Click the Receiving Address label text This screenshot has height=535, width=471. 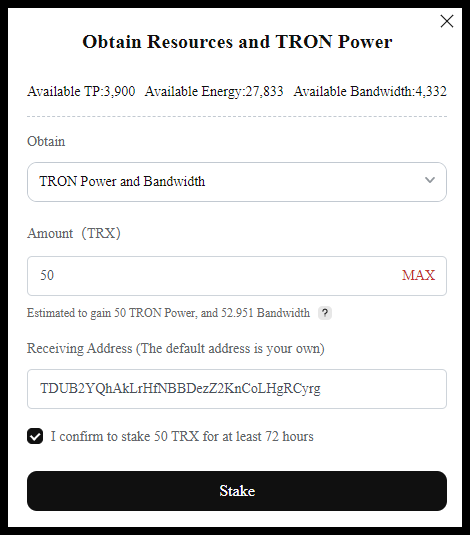coord(176,348)
